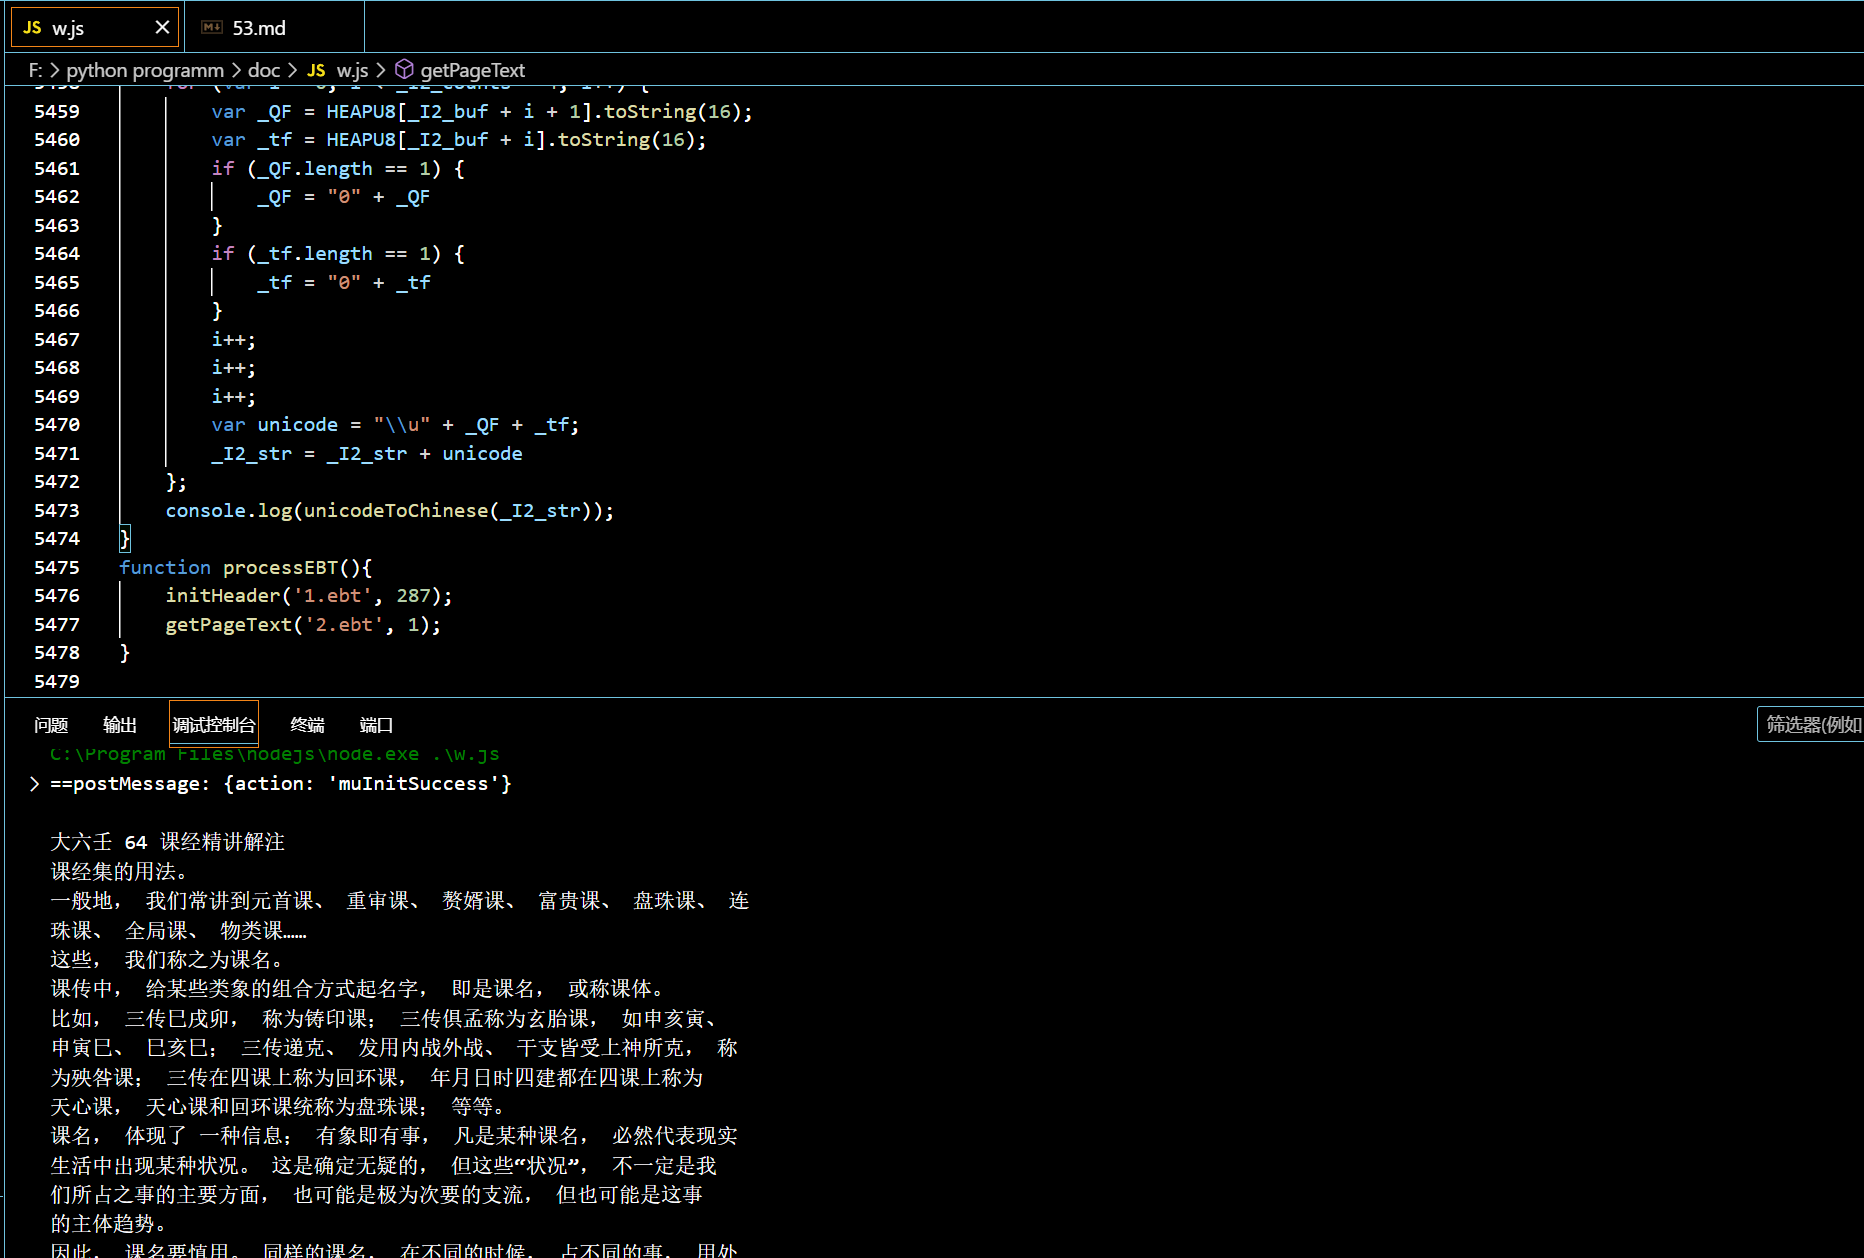Click the 筛选器 filter input field
This screenshot has height=1258, width=1864.
click(x=1810, y=724)
